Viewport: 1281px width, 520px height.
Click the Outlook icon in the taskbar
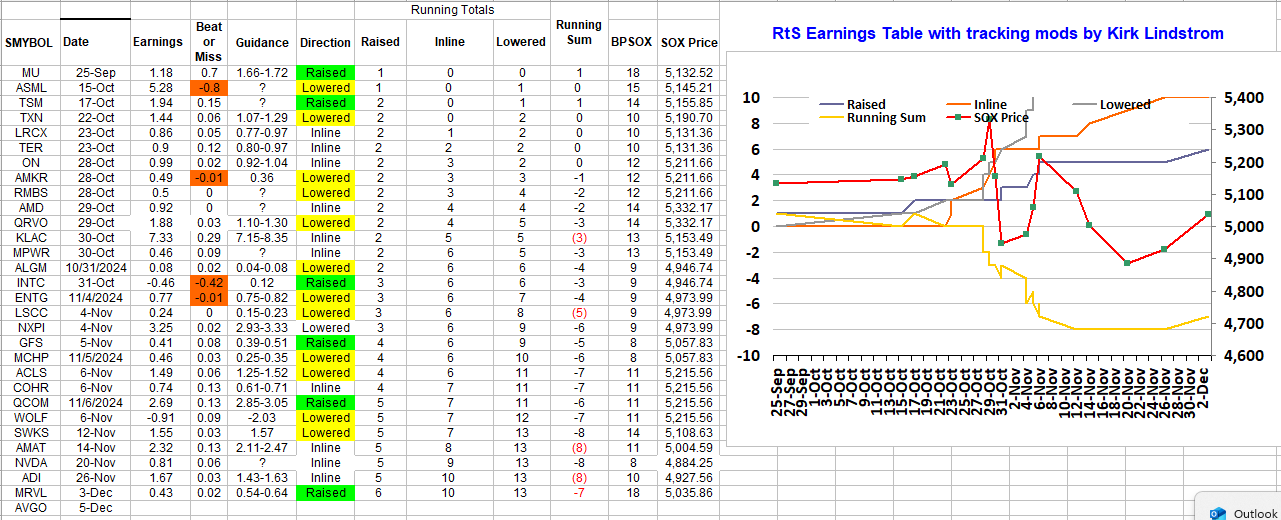[1218, 513]
